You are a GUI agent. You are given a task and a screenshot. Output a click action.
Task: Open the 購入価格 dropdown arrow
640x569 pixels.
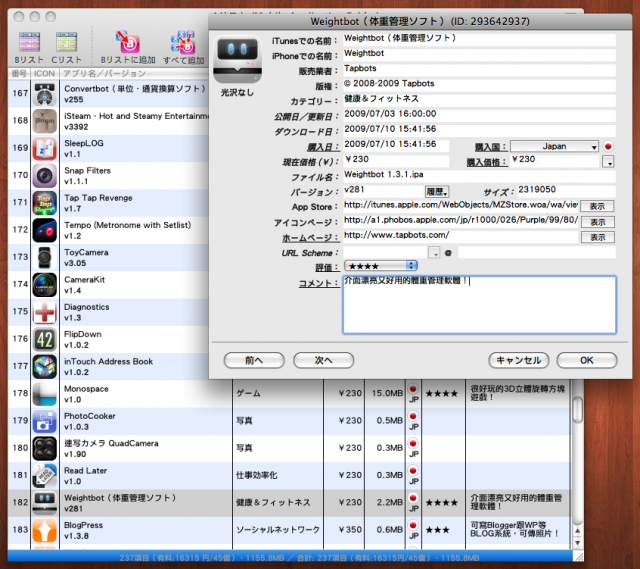pos(608,162)
